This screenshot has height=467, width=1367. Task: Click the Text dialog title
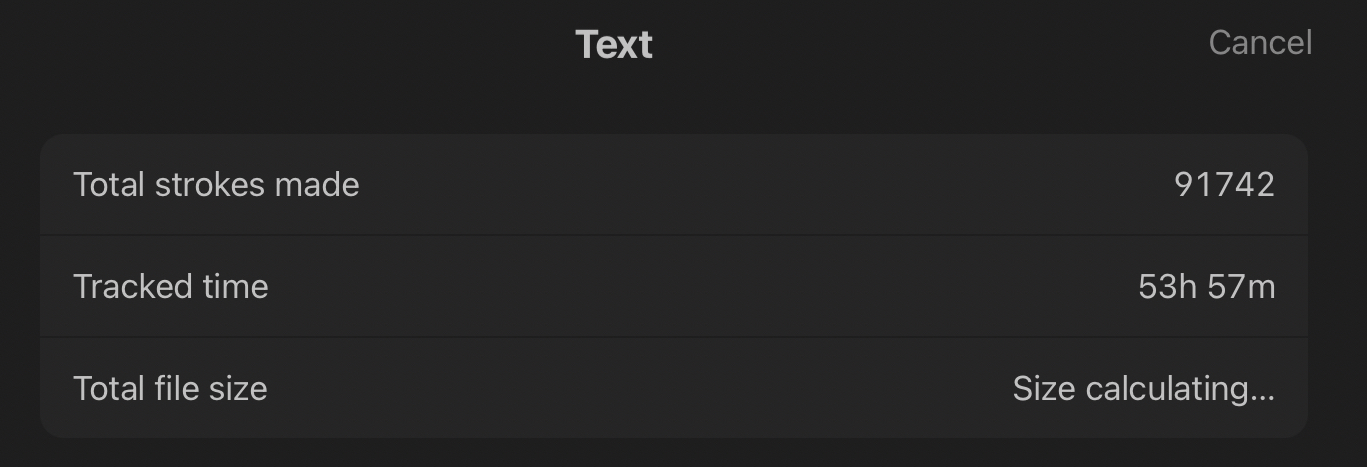click(614, 44)
